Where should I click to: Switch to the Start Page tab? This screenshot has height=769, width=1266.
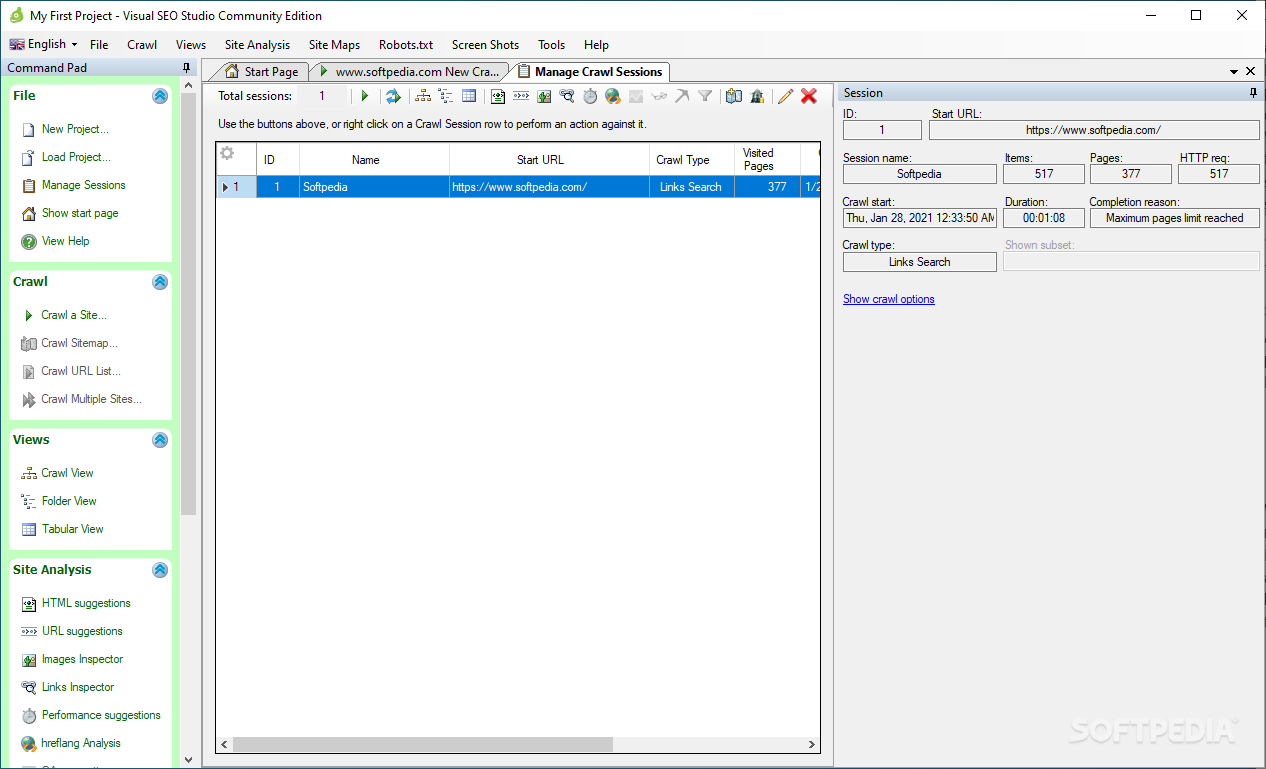[261, 72]
